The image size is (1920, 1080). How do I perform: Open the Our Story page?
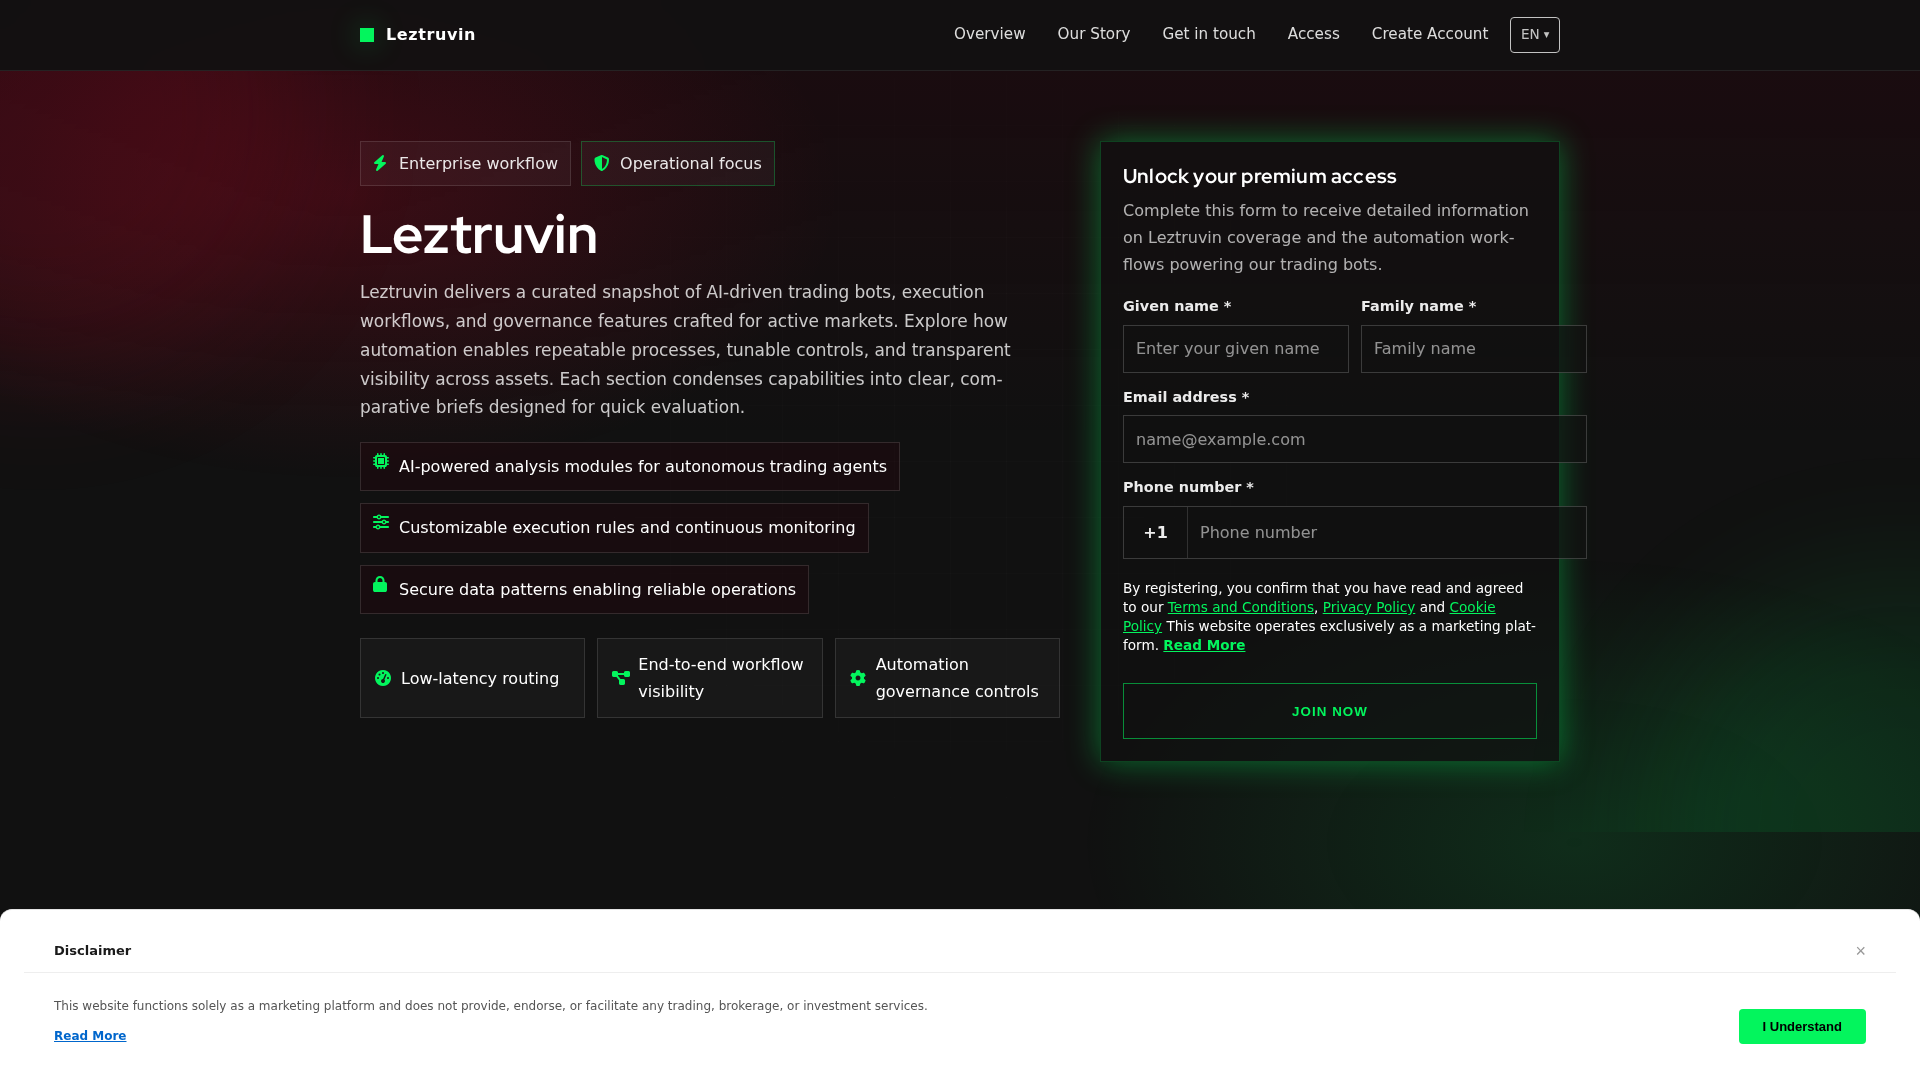pos(1094,34)
